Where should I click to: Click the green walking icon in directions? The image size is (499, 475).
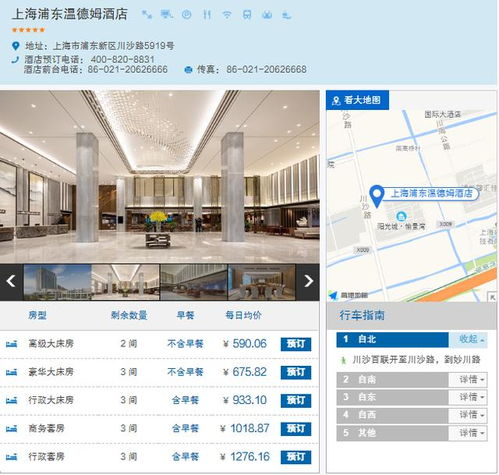(x=343, y=360)
